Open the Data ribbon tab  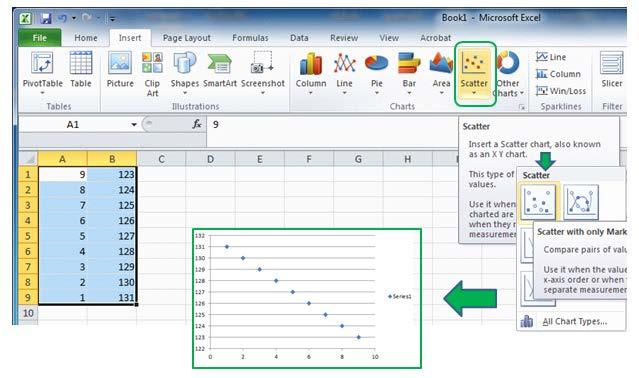pos(299,38)
